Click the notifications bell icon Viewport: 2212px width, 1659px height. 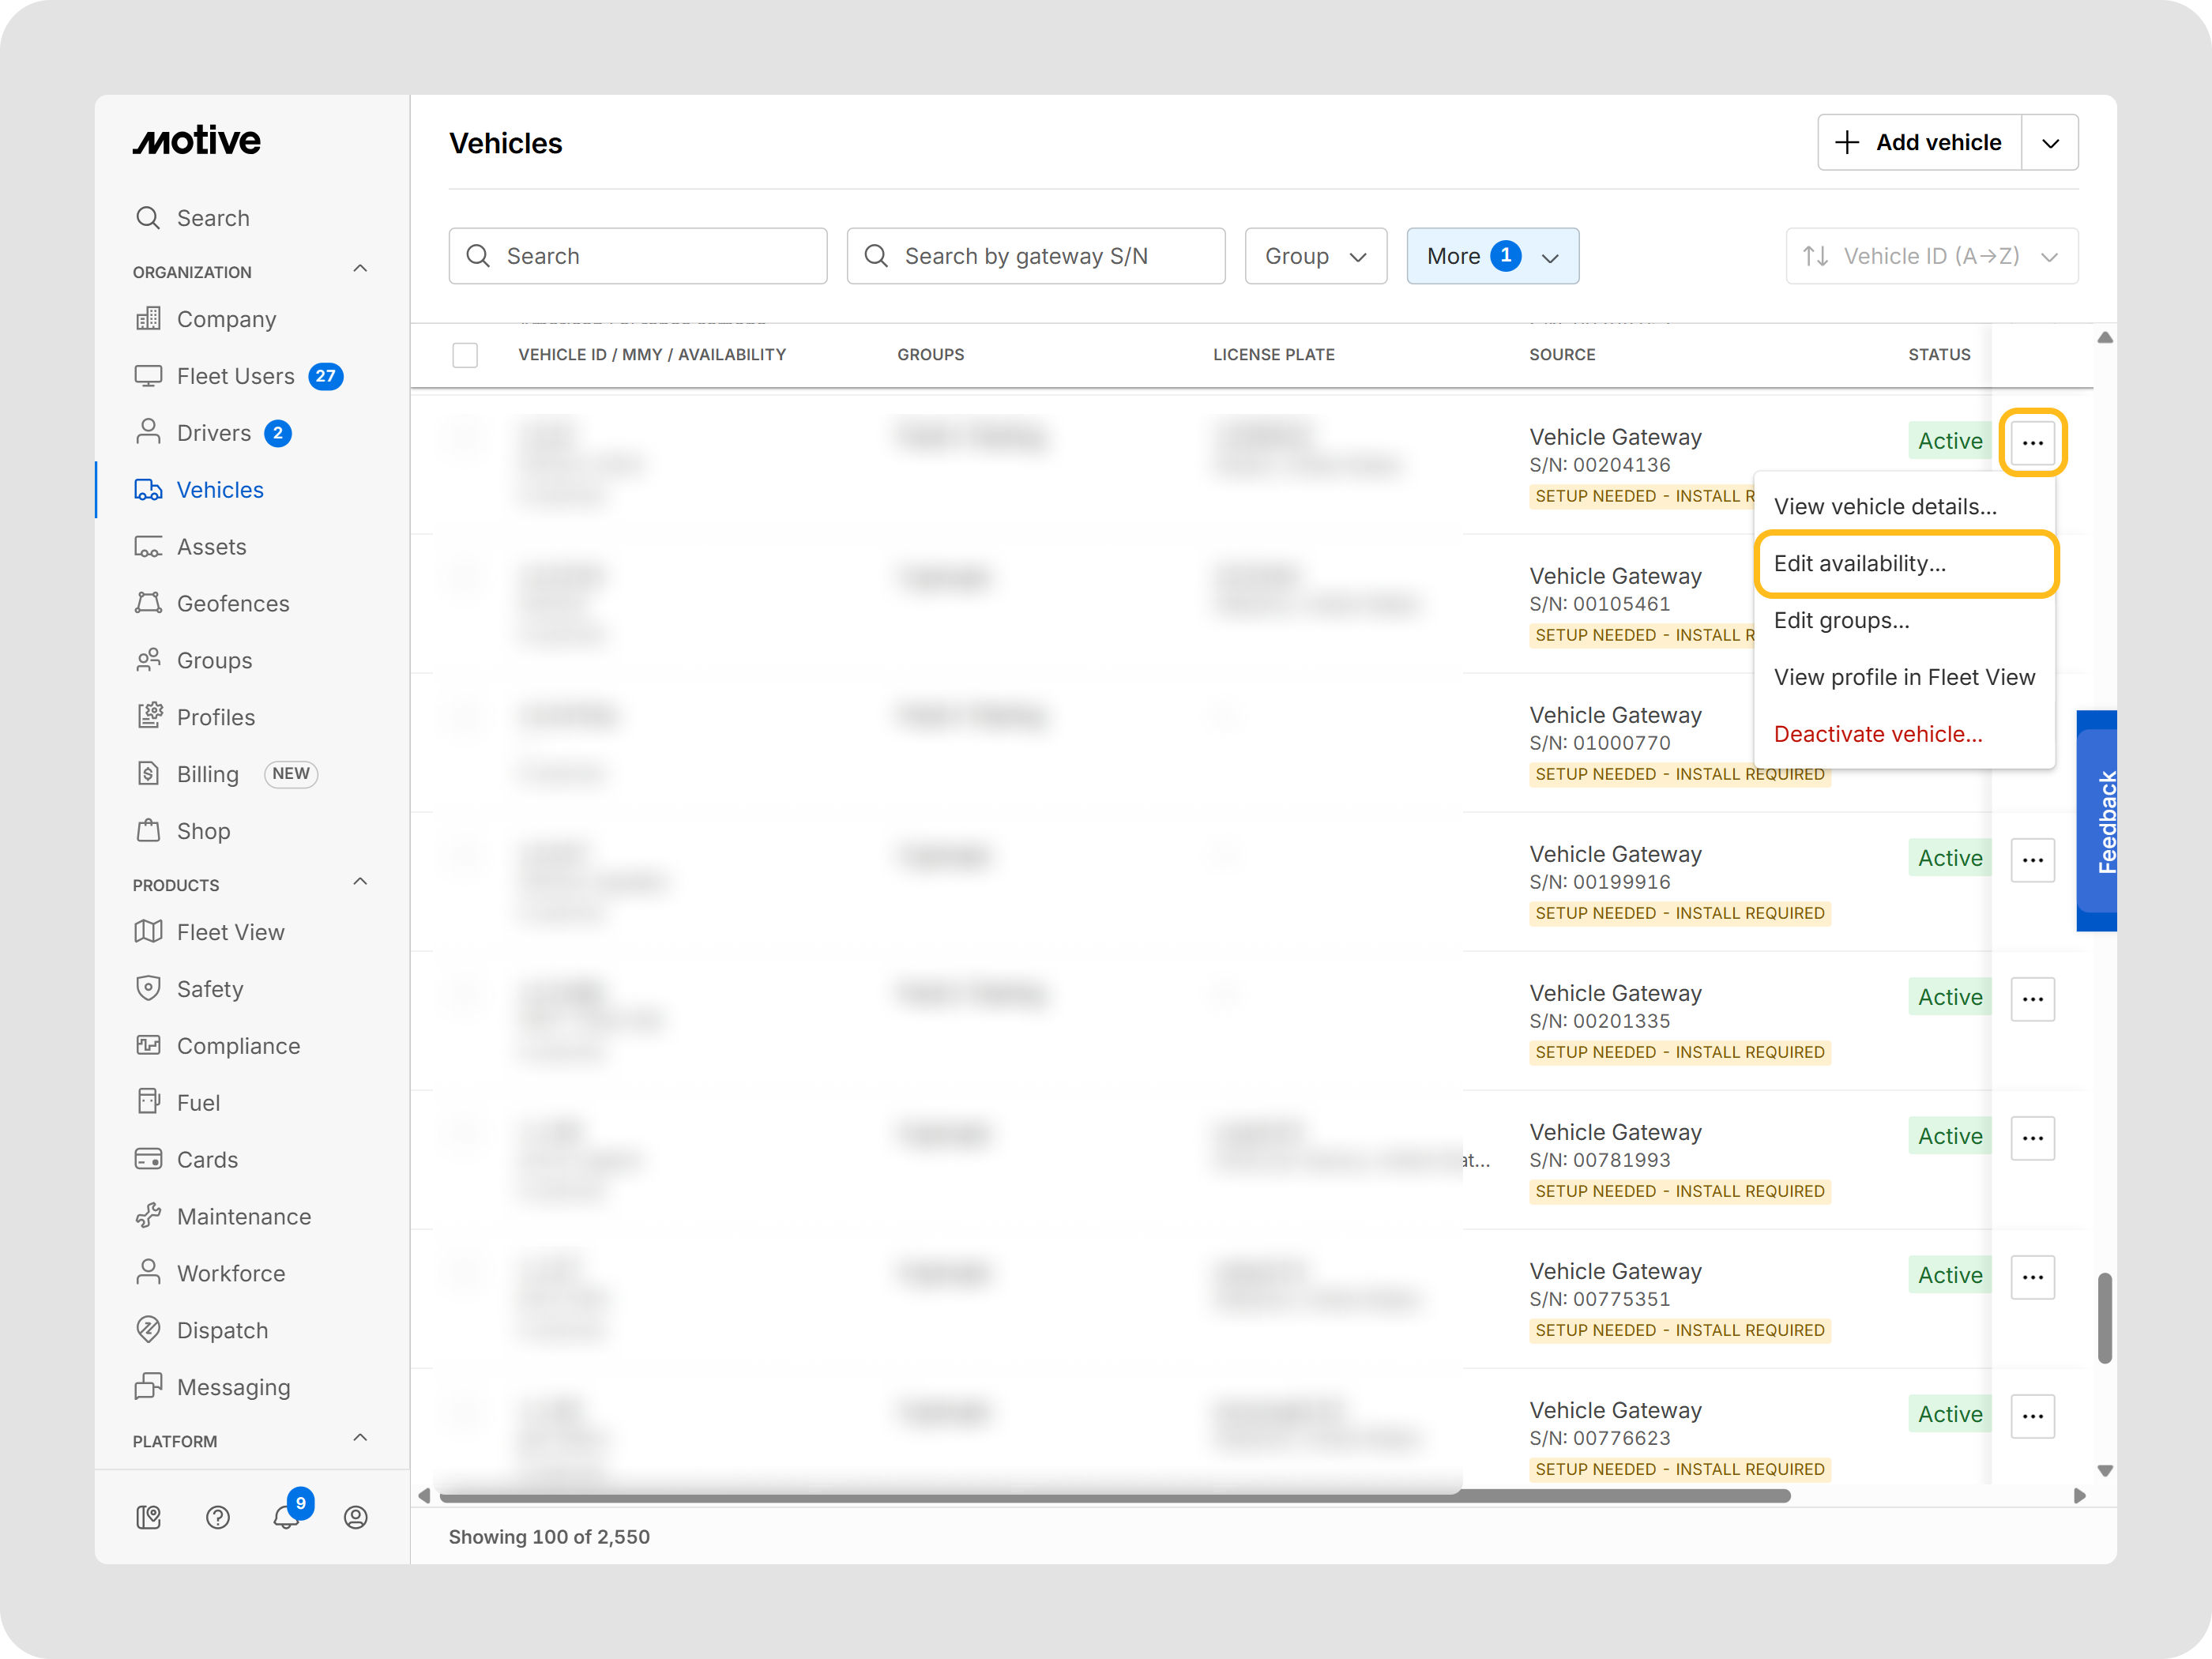(x=285, y=1517)
